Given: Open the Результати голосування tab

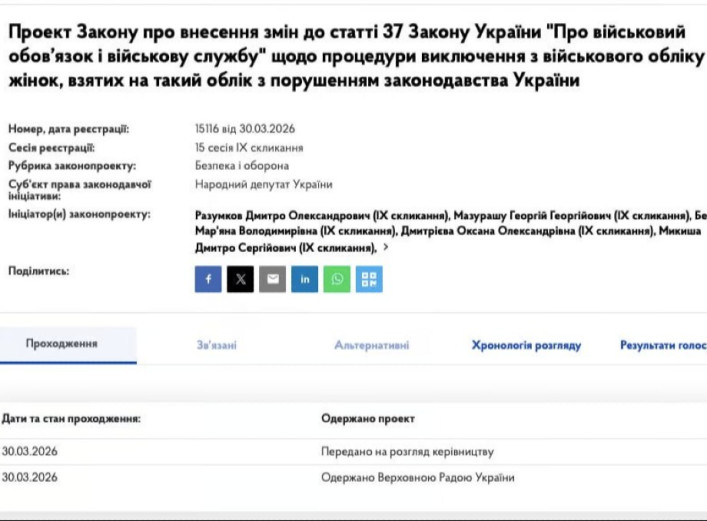Looking at the screenshot, I should point(663,345).
